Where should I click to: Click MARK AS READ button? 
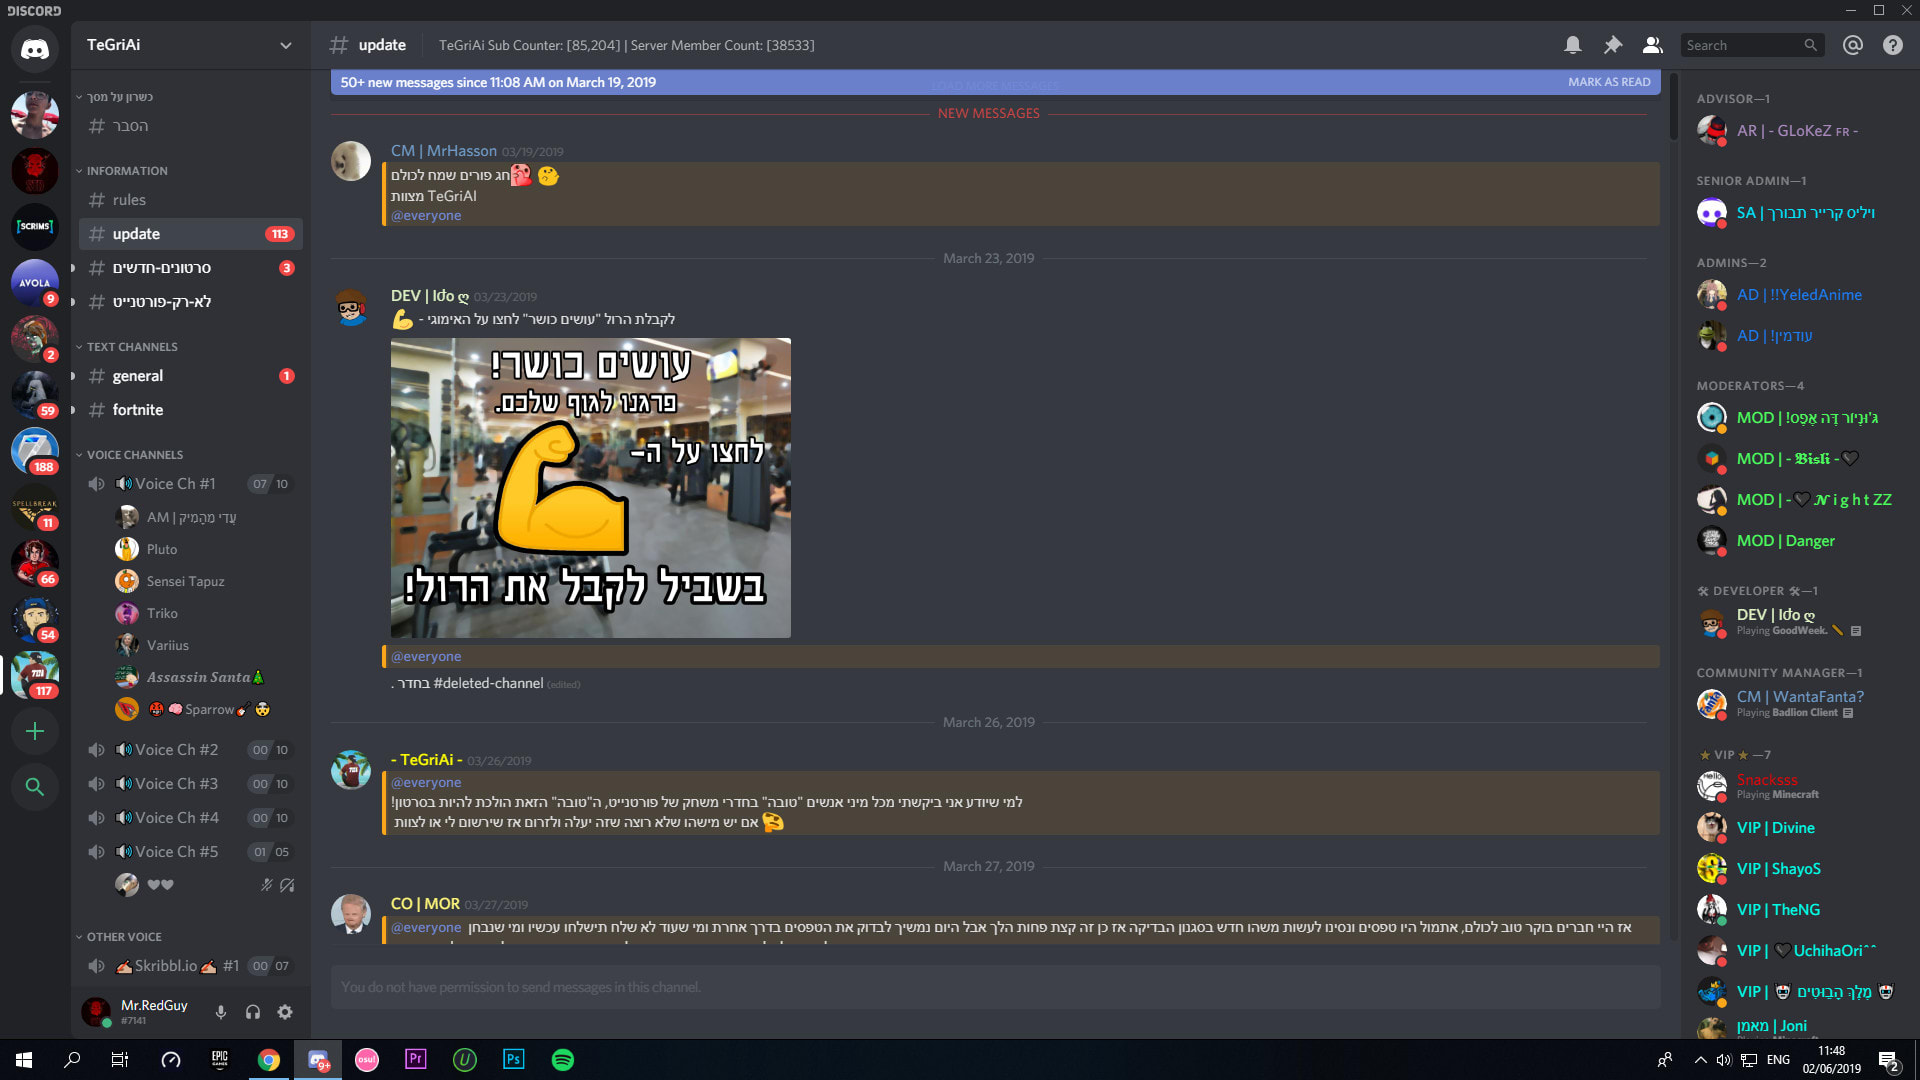coord(1609,82)
